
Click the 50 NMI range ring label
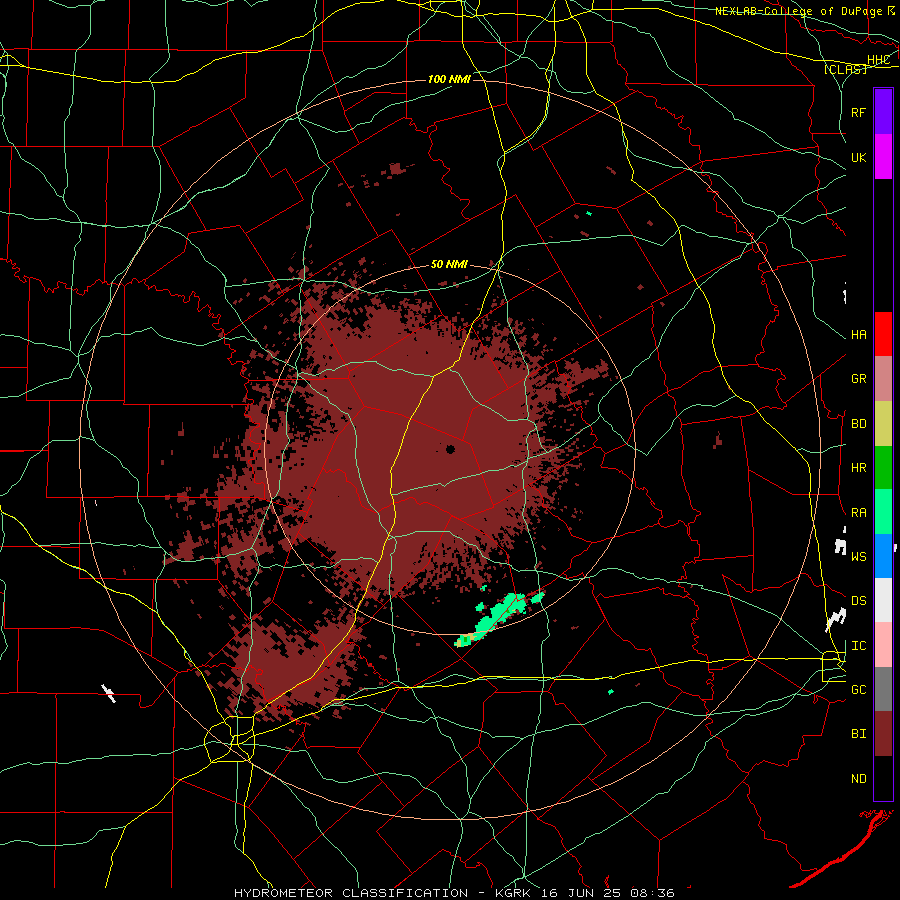click(449, 265)
